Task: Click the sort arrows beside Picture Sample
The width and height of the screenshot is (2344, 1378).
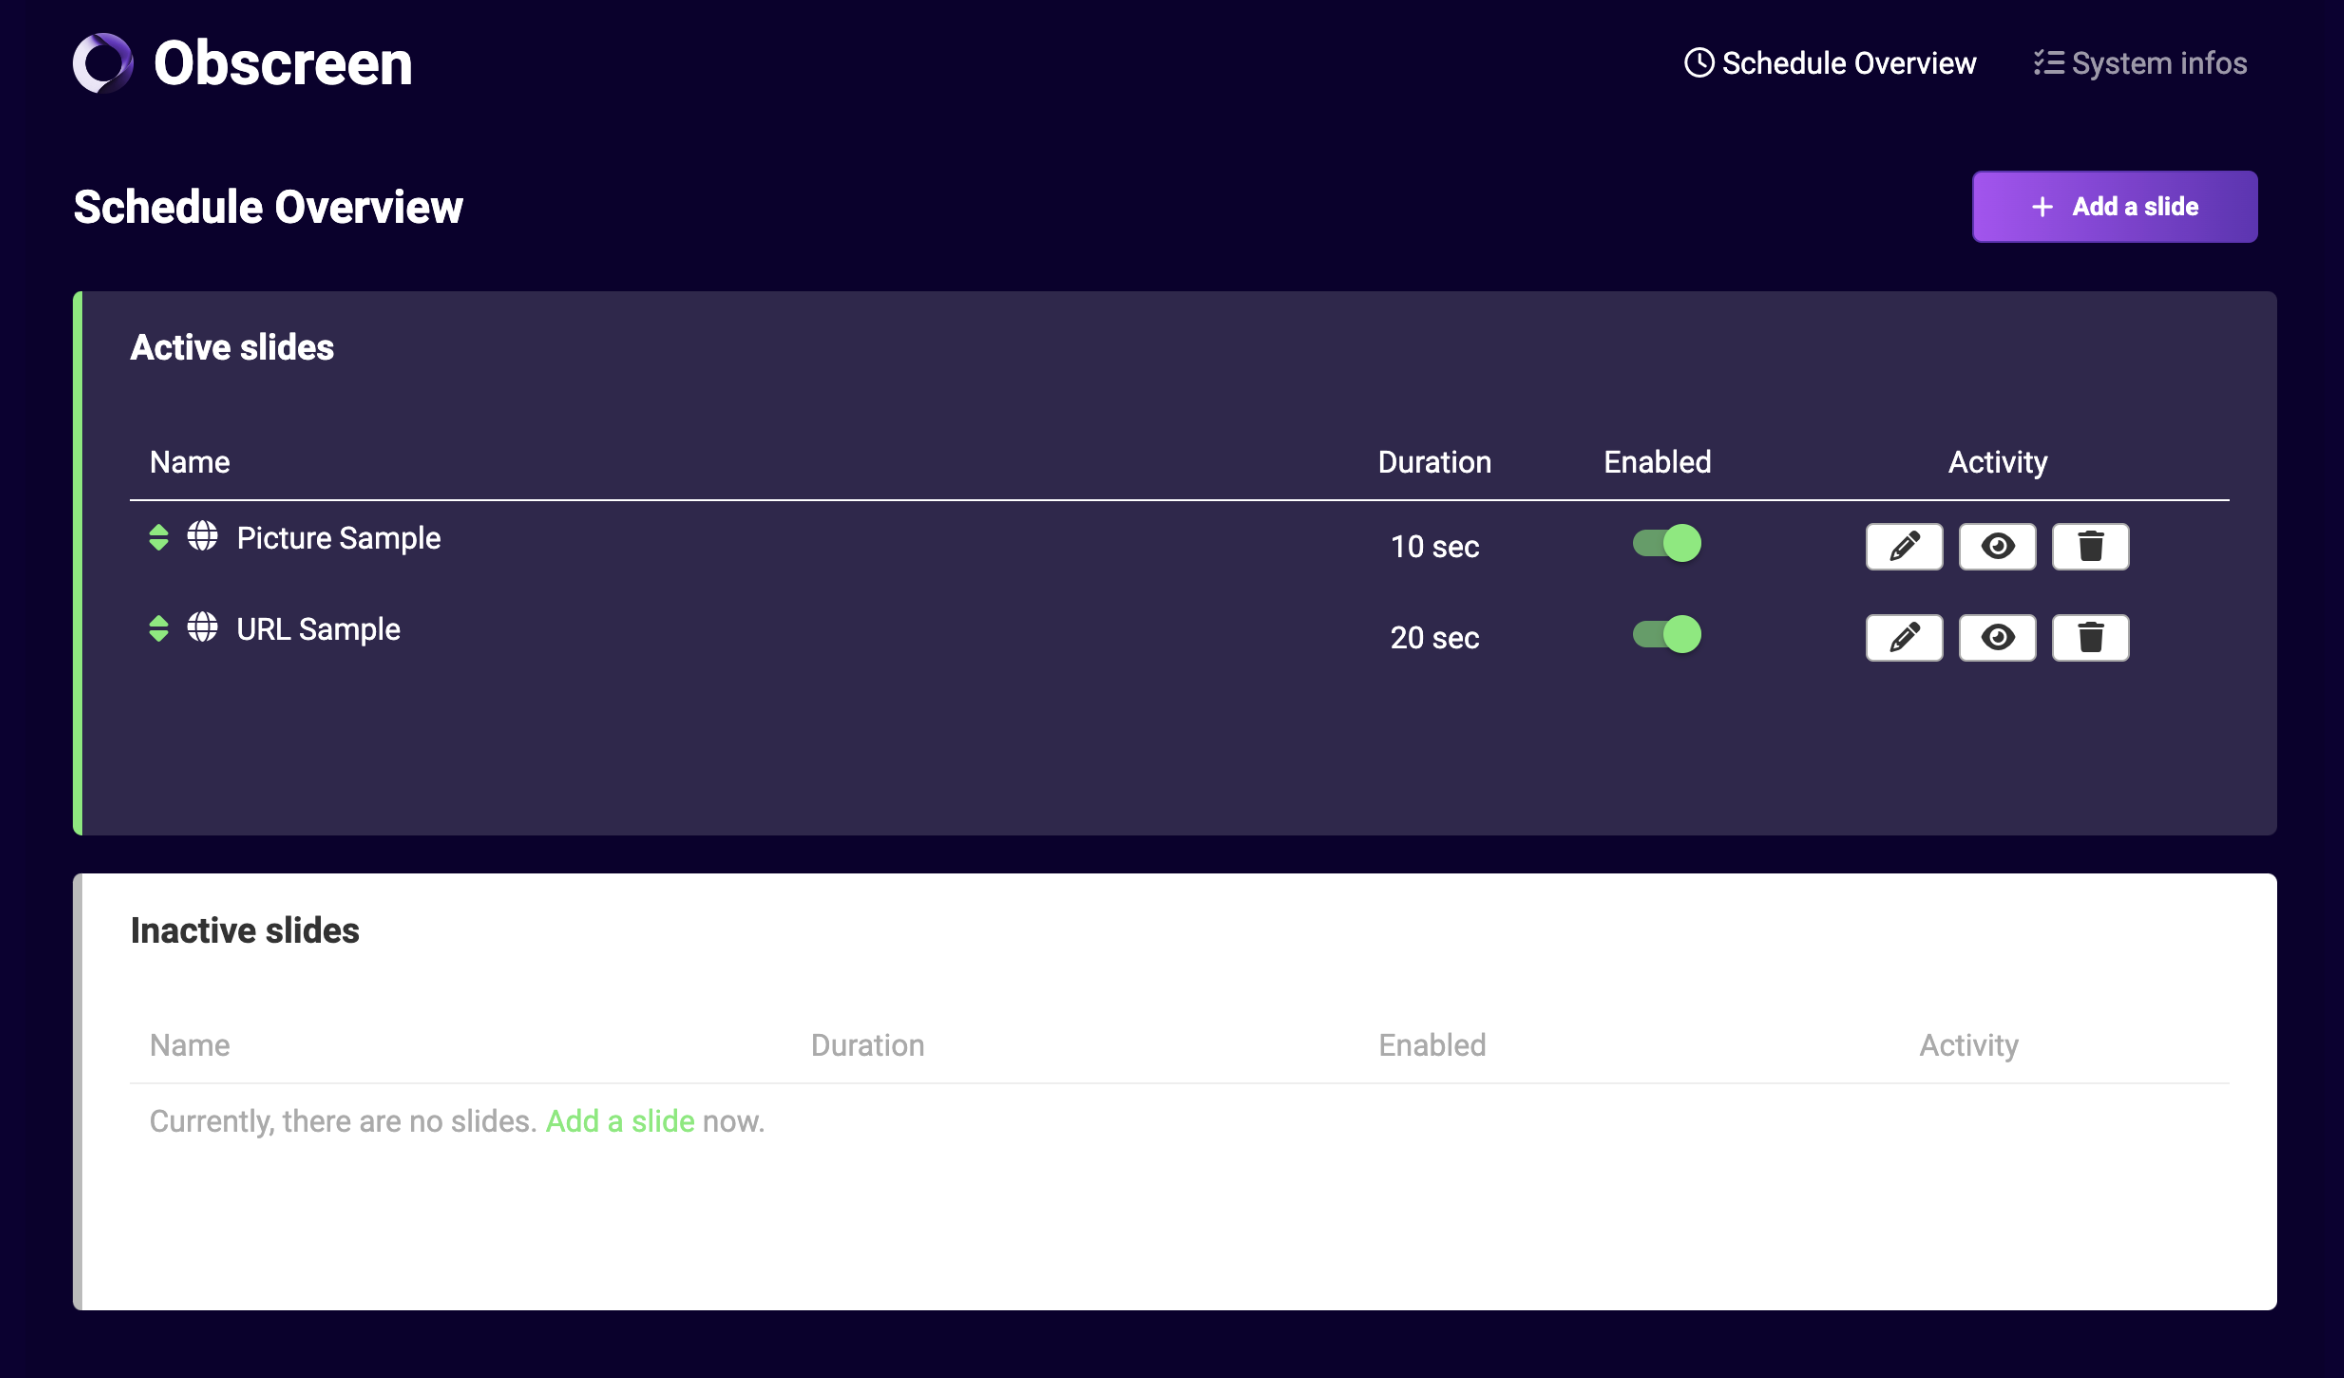Action: pos(158,538)
